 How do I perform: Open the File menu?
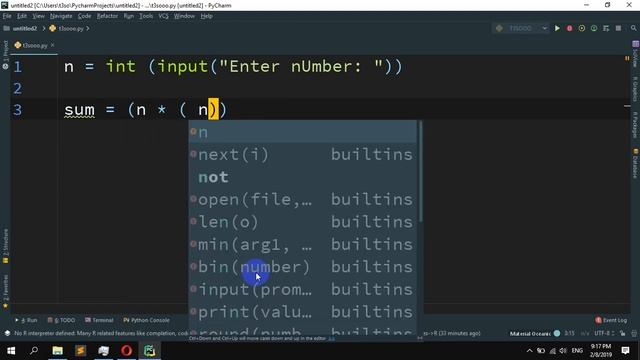7,16
